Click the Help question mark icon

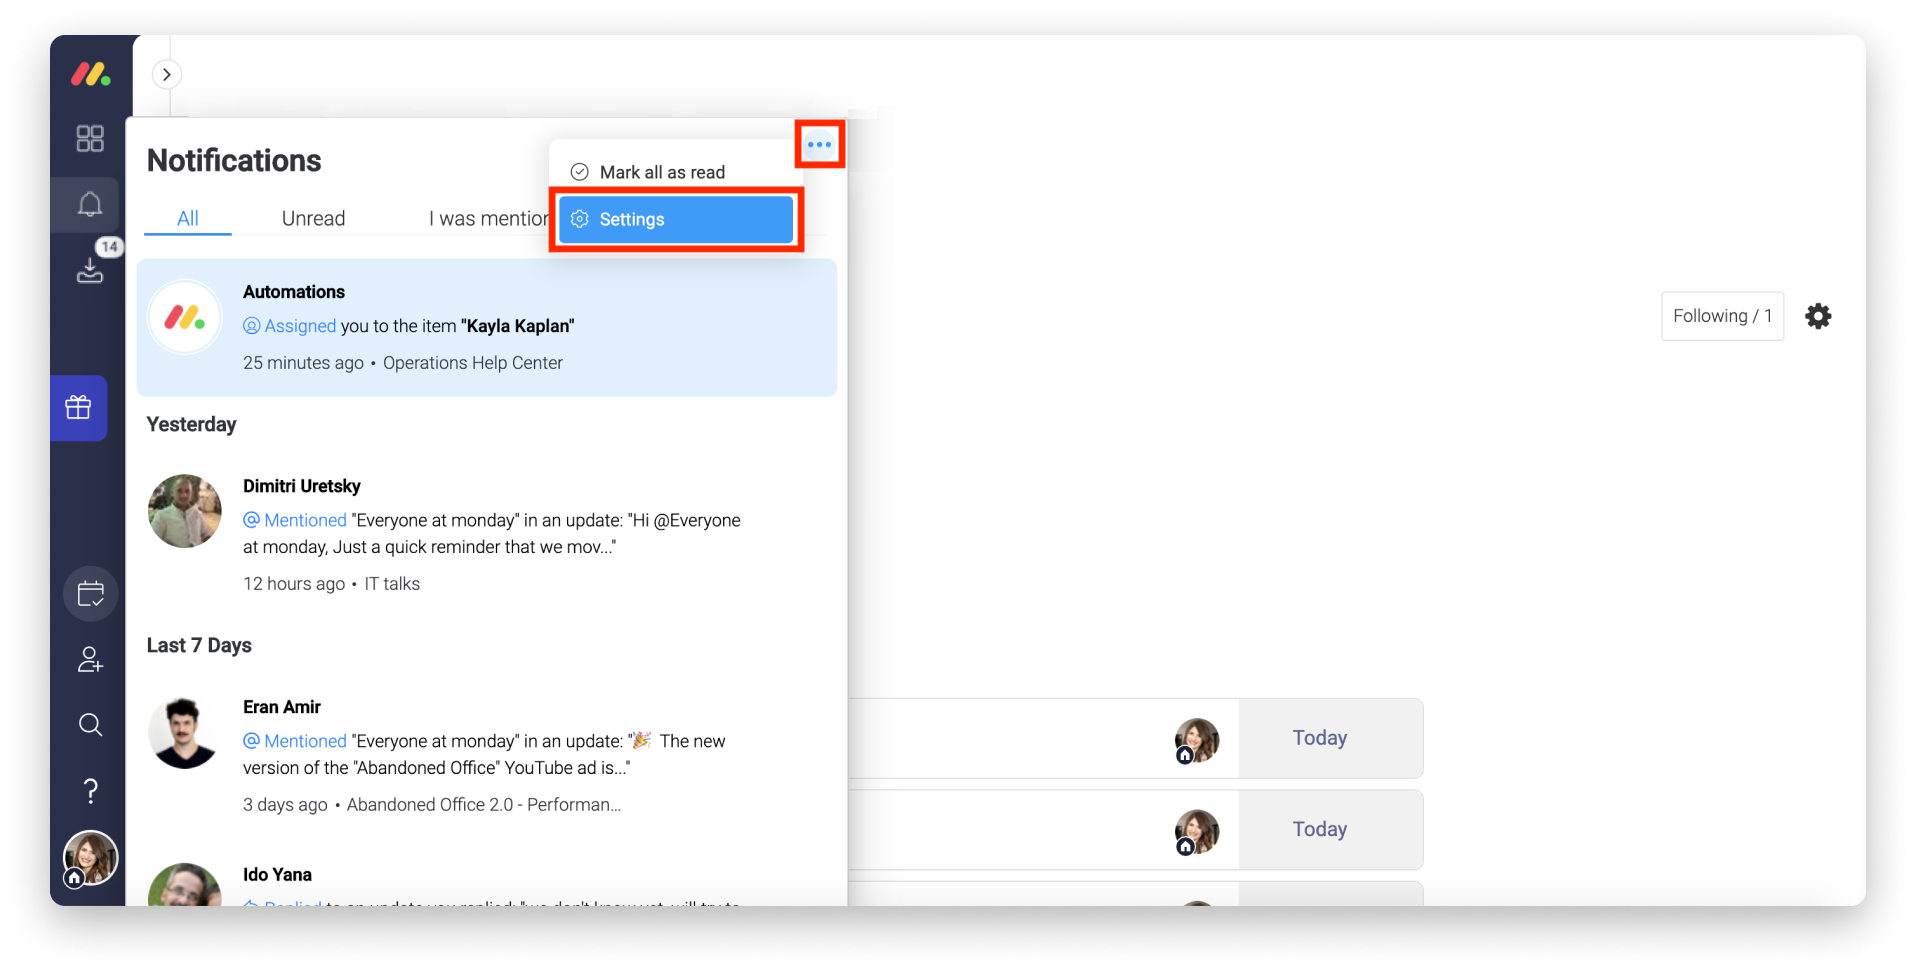90,790
